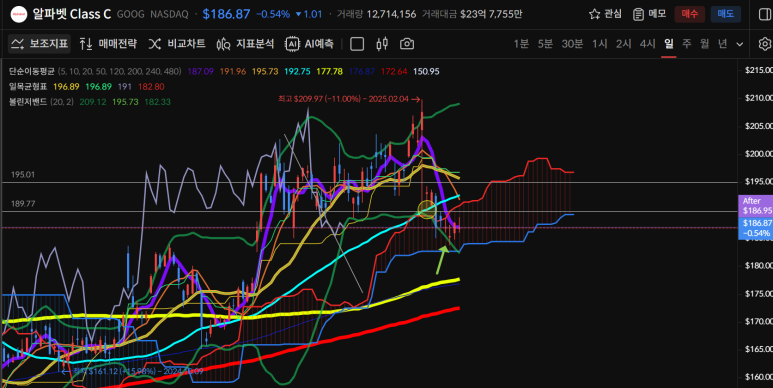Image resolution: width=773 pixels, height=388 pixels.
Task: Open 비교차트 compare chart tool
Action: click(177, 44)
